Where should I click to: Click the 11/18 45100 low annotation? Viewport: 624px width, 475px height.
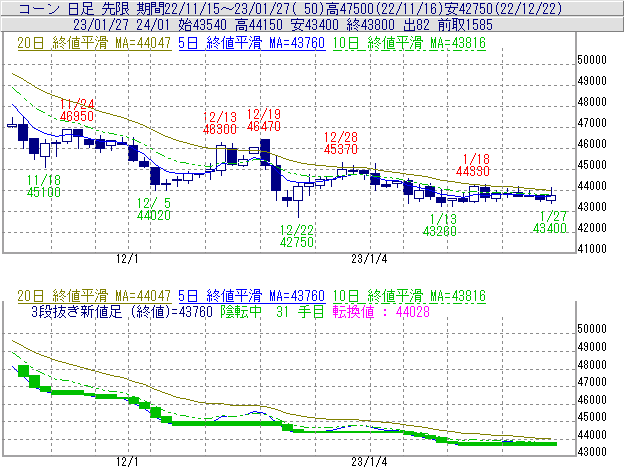pyautogui.click(x=44, y=186)
